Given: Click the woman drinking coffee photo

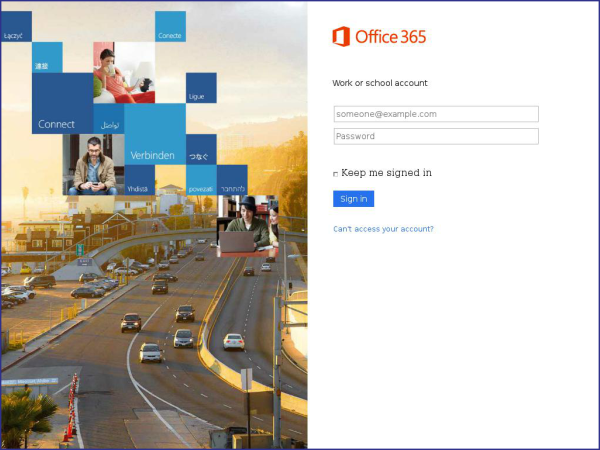Looking at the screenshot, I should point(124,73).
